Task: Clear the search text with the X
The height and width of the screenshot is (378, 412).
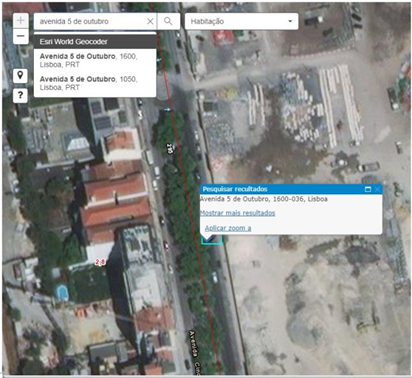Action: (x=150, y=21)
